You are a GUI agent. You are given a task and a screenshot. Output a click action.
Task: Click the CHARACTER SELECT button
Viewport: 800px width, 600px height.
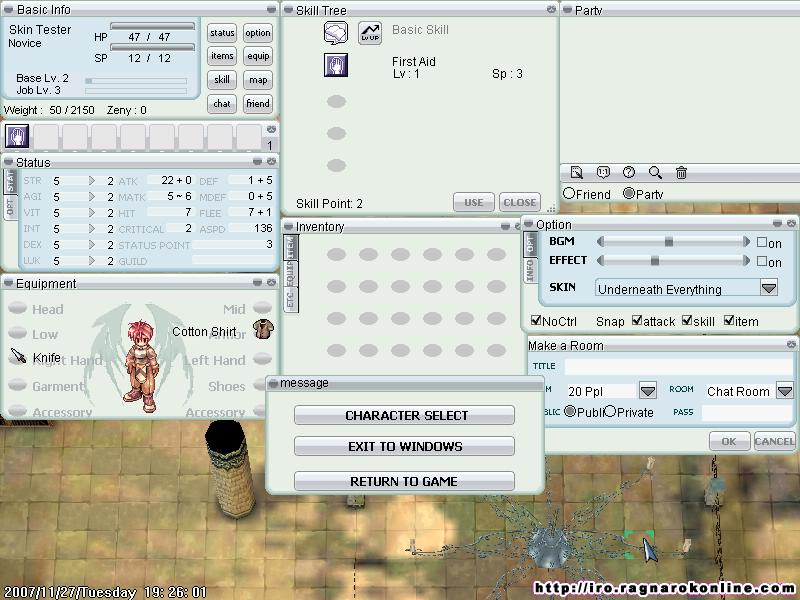tap(405, 415)
